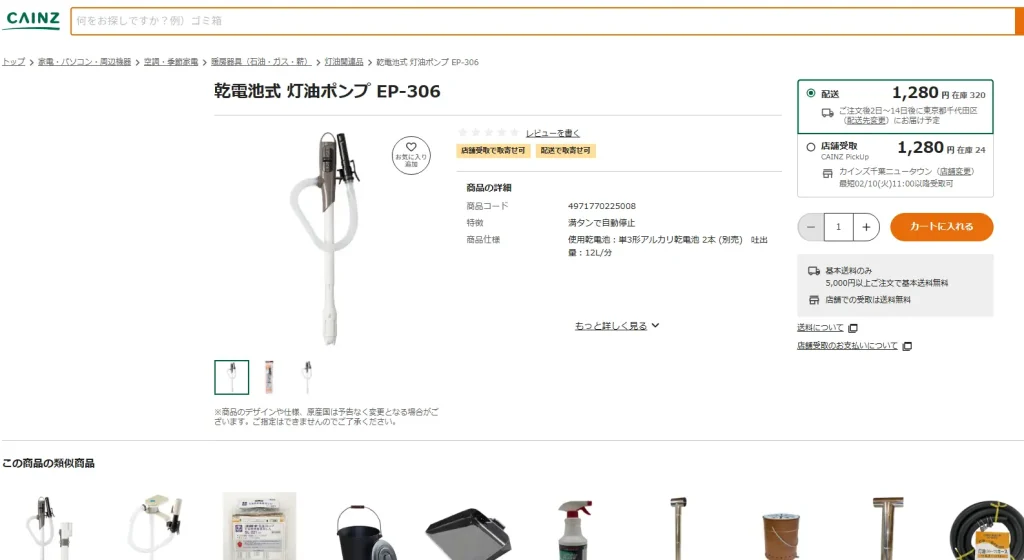Select the second product thumbnail image
This screenshot has width=1024, height=560.
pyautogui.click(x=269, y=377)
